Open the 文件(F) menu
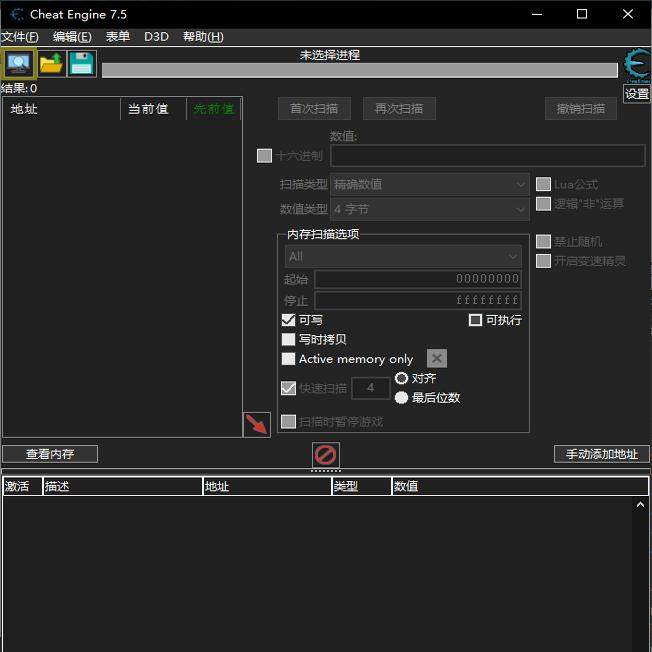This screenshot has height=652, width=652. (20, 37)
